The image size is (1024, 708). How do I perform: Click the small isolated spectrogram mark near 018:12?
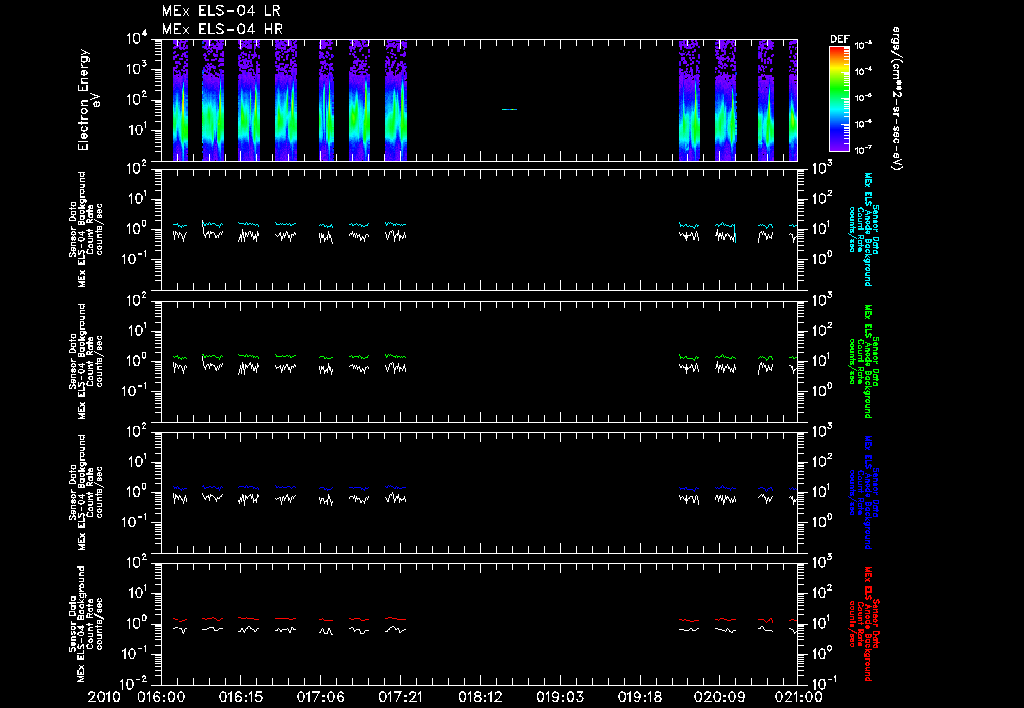(x=509, y=109)
